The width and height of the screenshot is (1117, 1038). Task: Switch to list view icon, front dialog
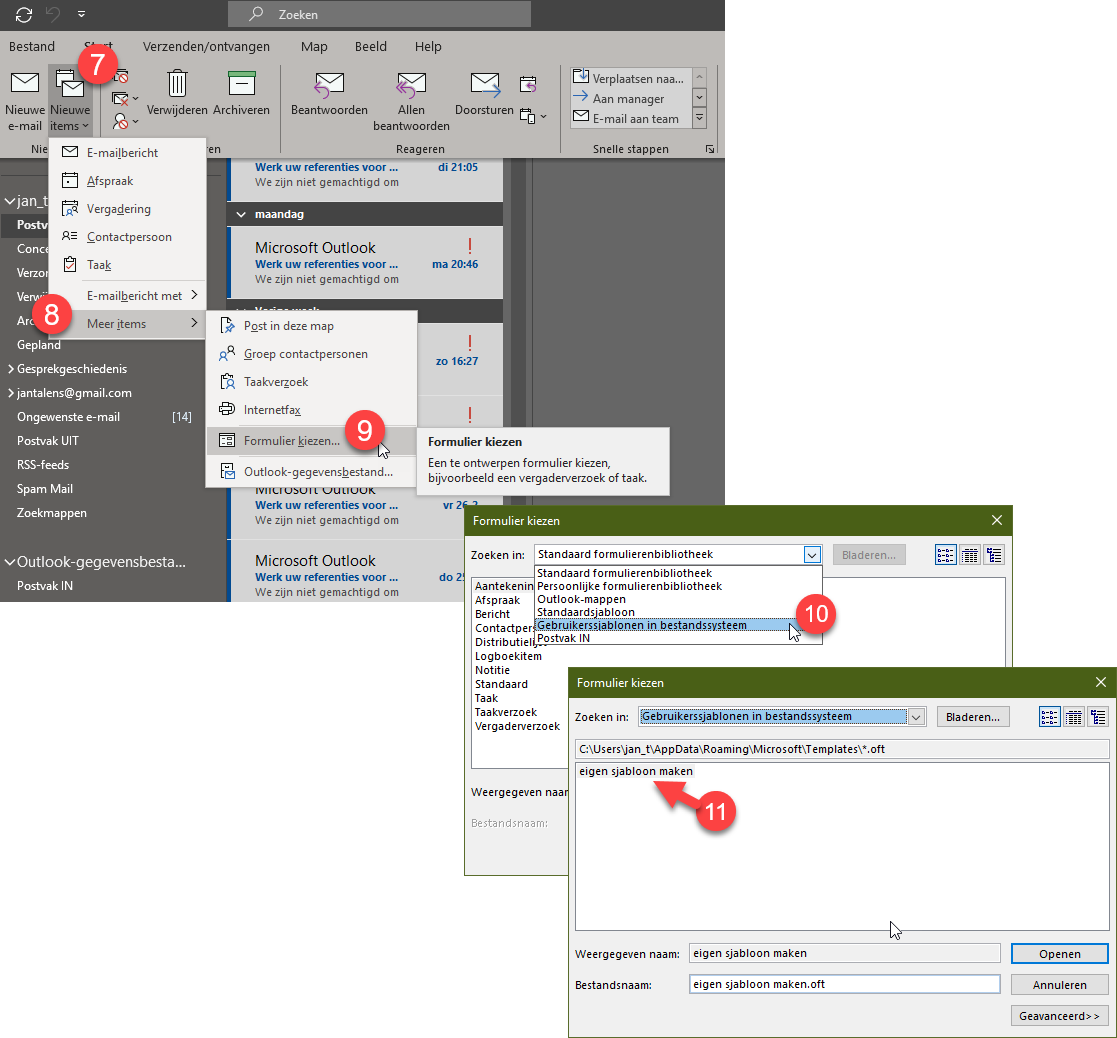click(1074, 717)
